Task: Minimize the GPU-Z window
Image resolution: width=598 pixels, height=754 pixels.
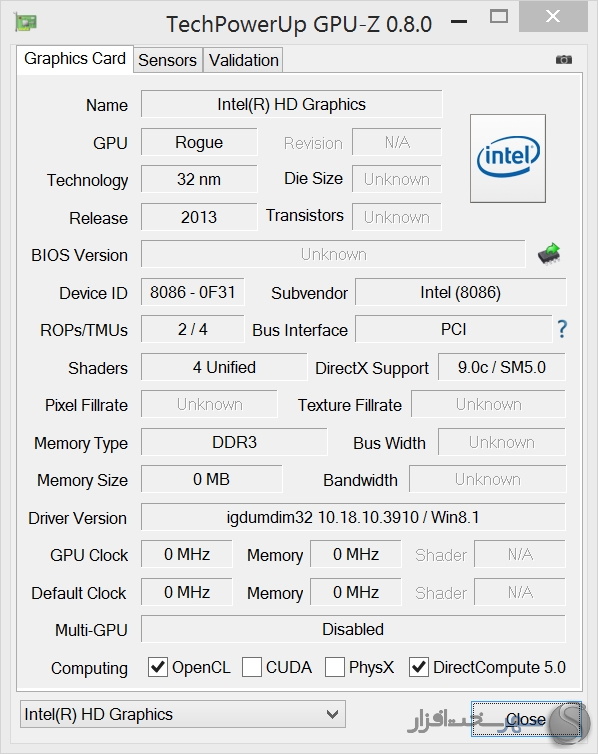Action: tap(459, 22)
